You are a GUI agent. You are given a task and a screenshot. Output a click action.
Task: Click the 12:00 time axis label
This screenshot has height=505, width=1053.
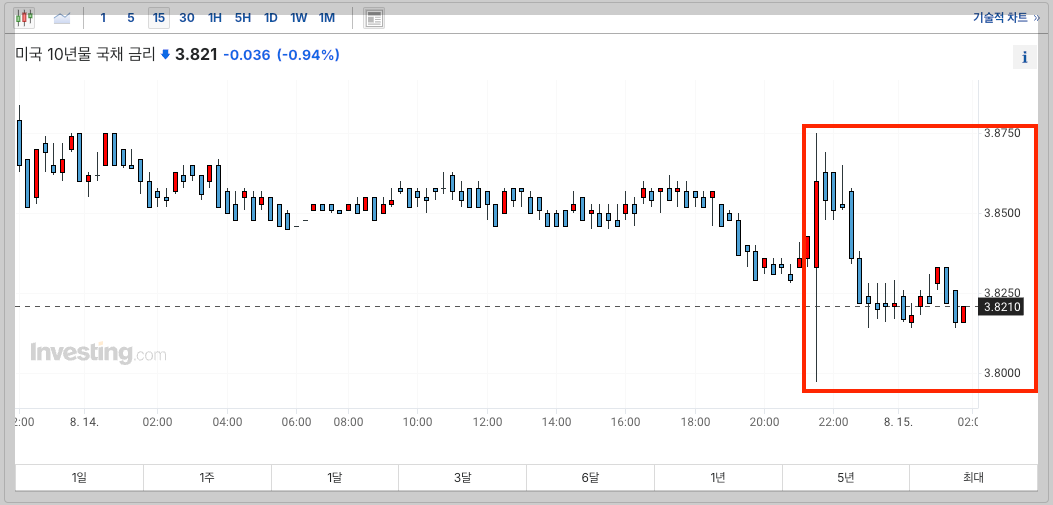point(487,422)
